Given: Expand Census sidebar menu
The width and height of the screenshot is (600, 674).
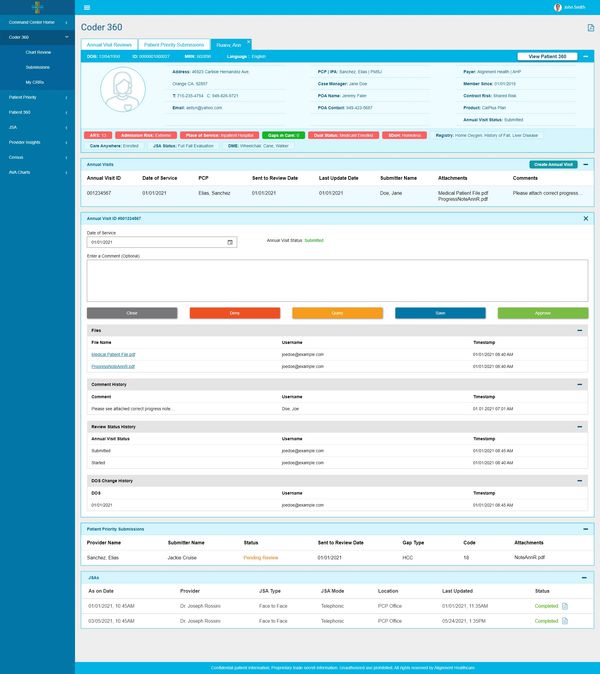Looking at the screenshot, I should 37,157.
